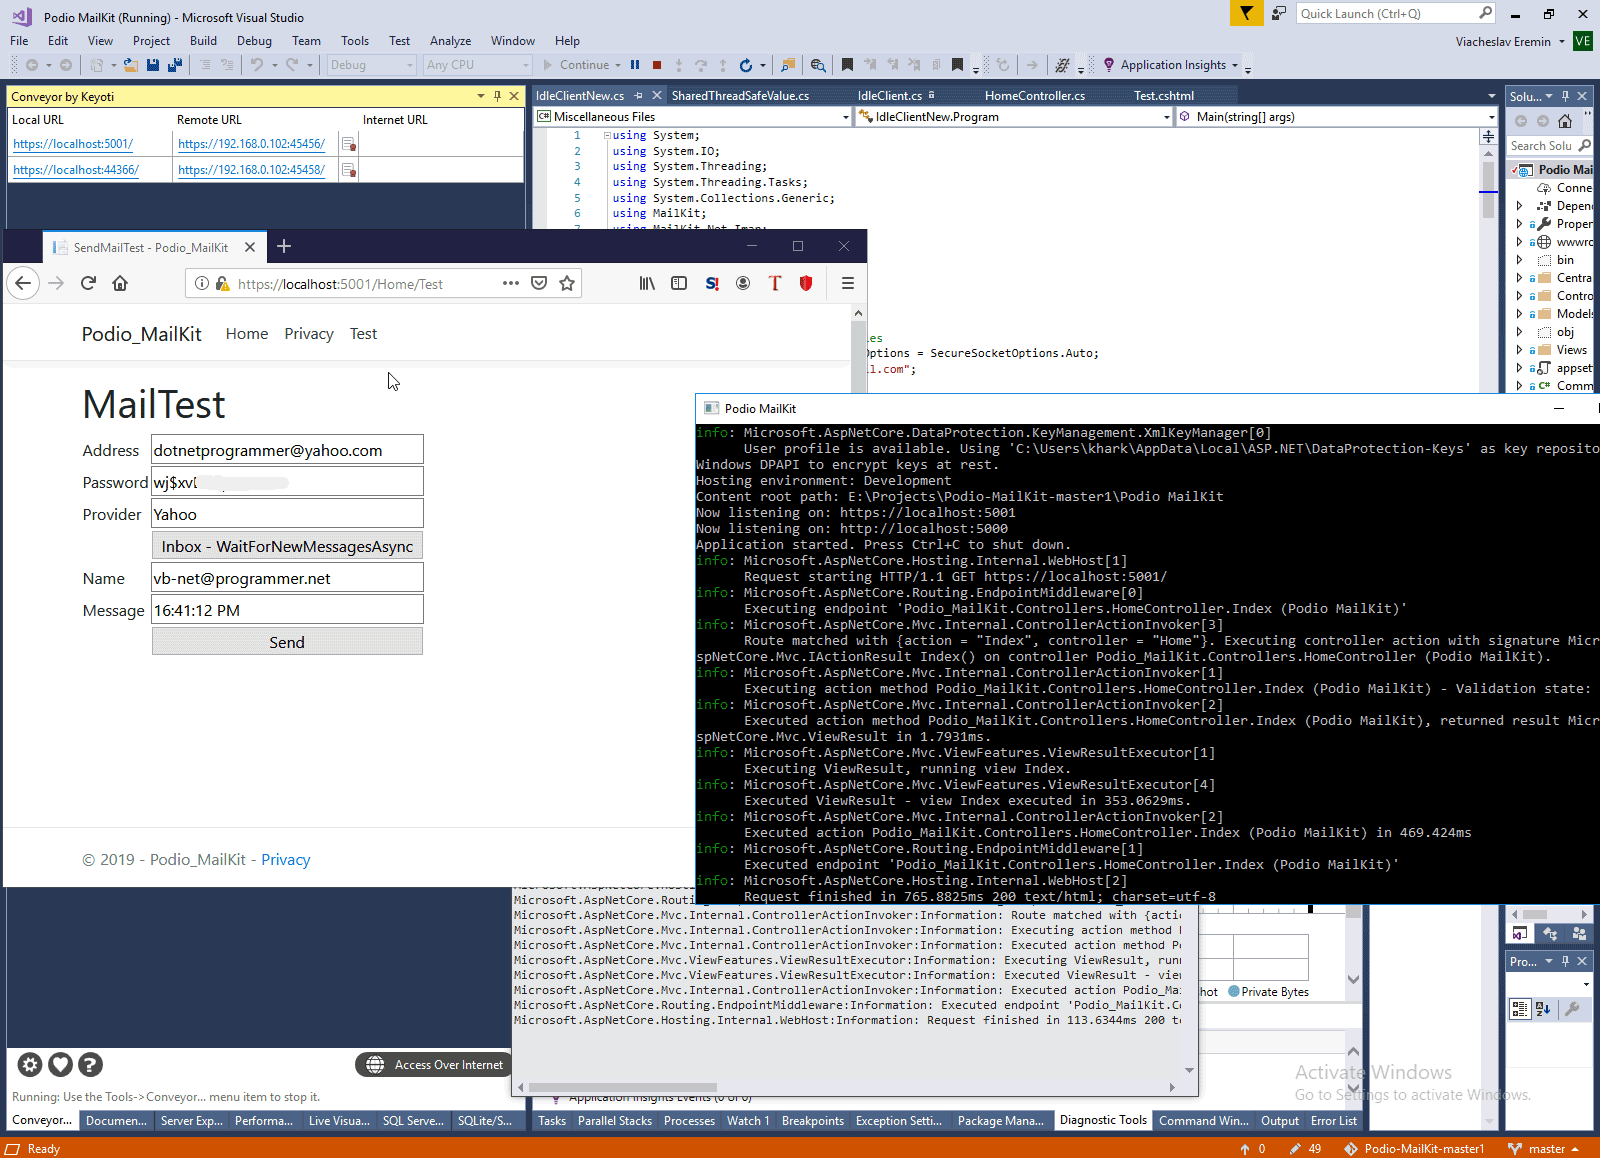Bookmark this page with the star
The image size is (1600, 1158).
point(567,283)
